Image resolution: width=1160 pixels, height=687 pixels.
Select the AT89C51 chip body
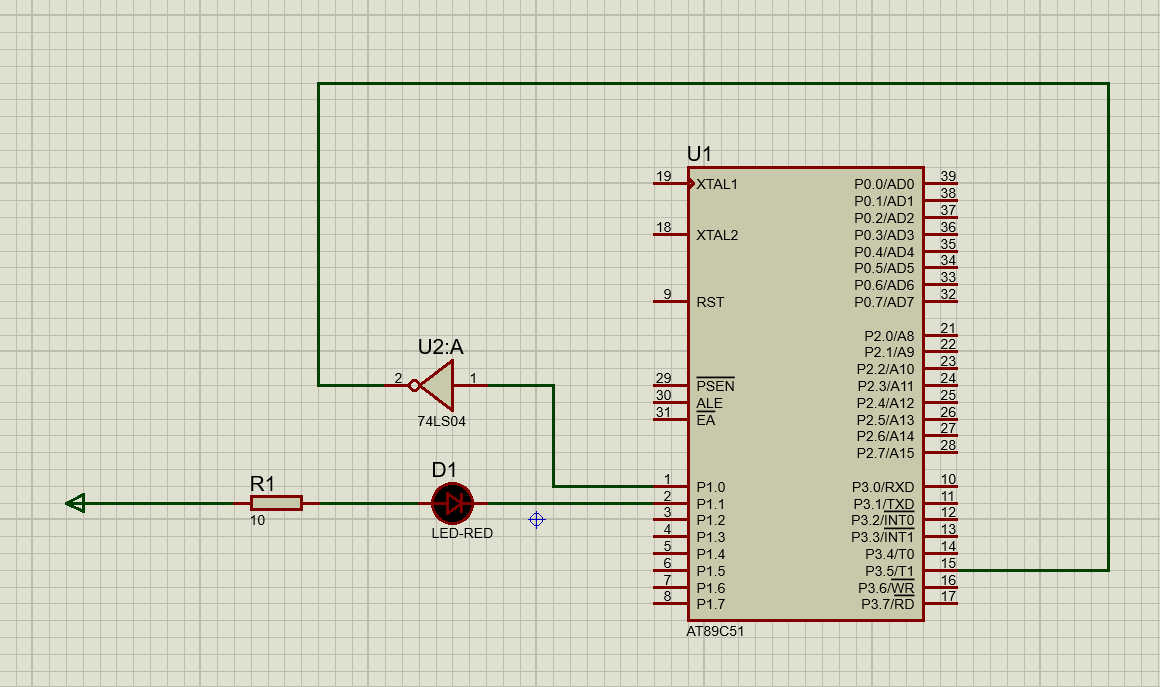pos(806,394)
